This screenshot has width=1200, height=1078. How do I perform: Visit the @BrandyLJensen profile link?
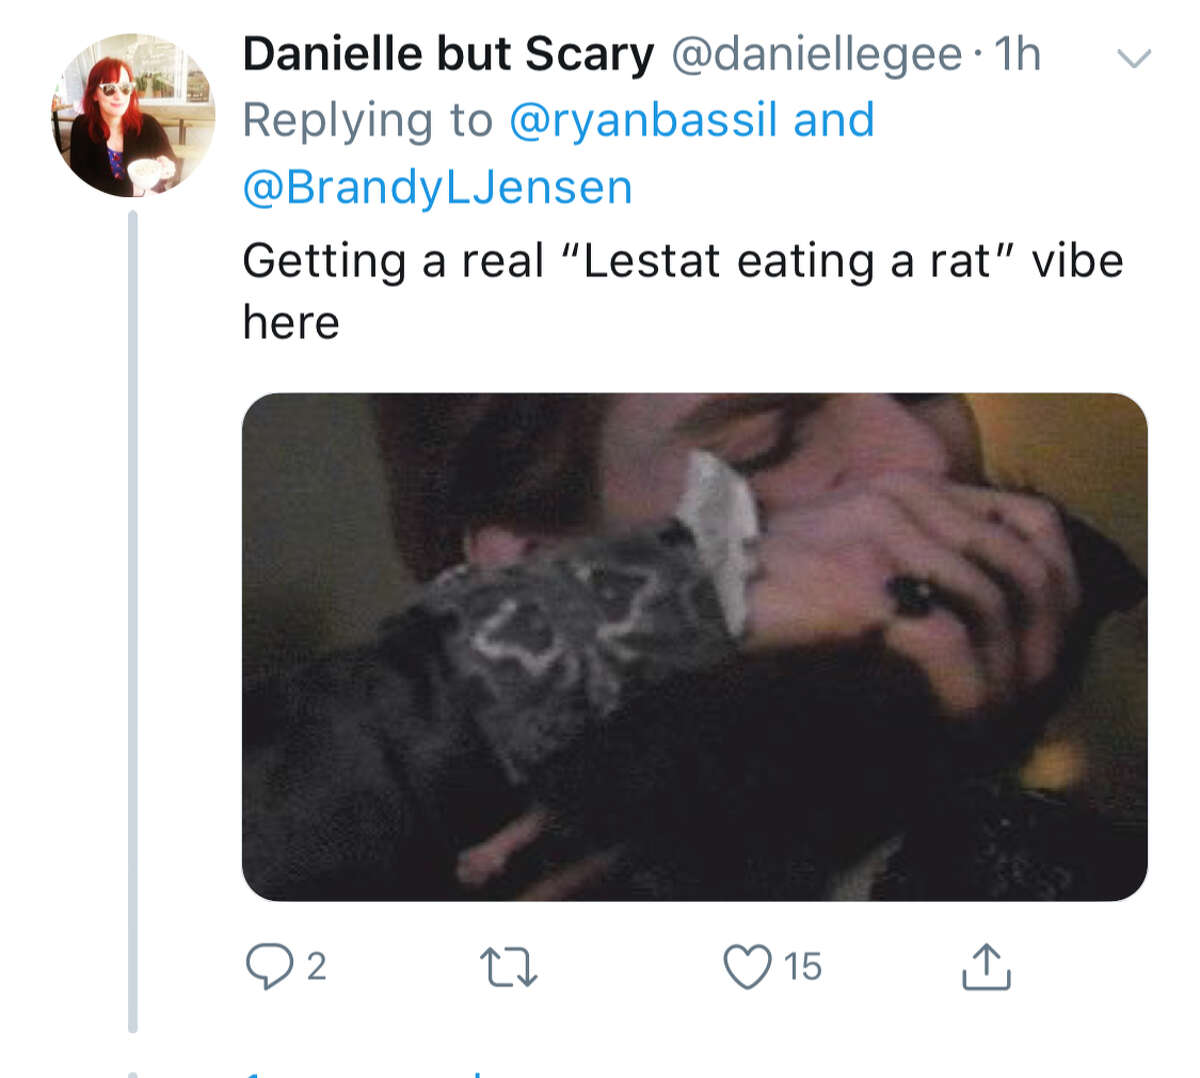point(438,187)
